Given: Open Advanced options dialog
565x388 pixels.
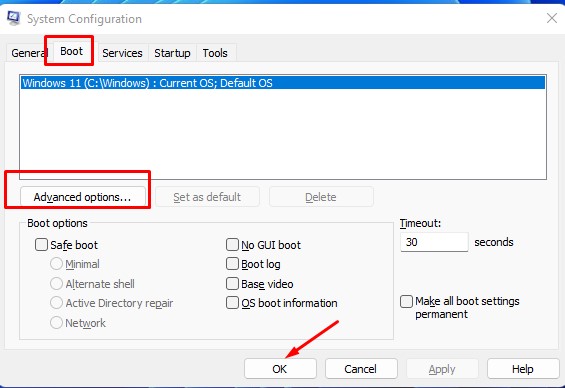Looking at the screenshot, I should pos(83,197).
